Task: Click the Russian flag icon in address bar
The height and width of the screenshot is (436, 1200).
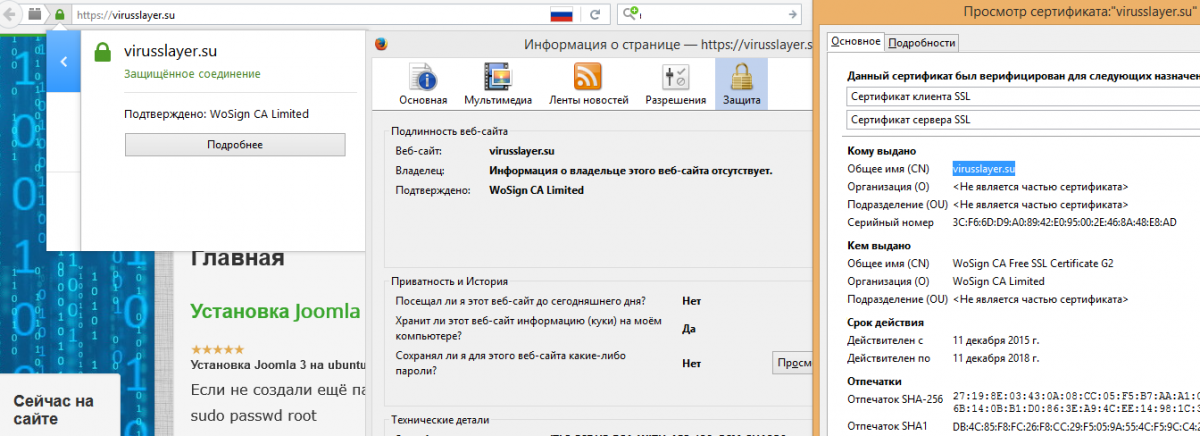Action: click(x=560, y=15)
